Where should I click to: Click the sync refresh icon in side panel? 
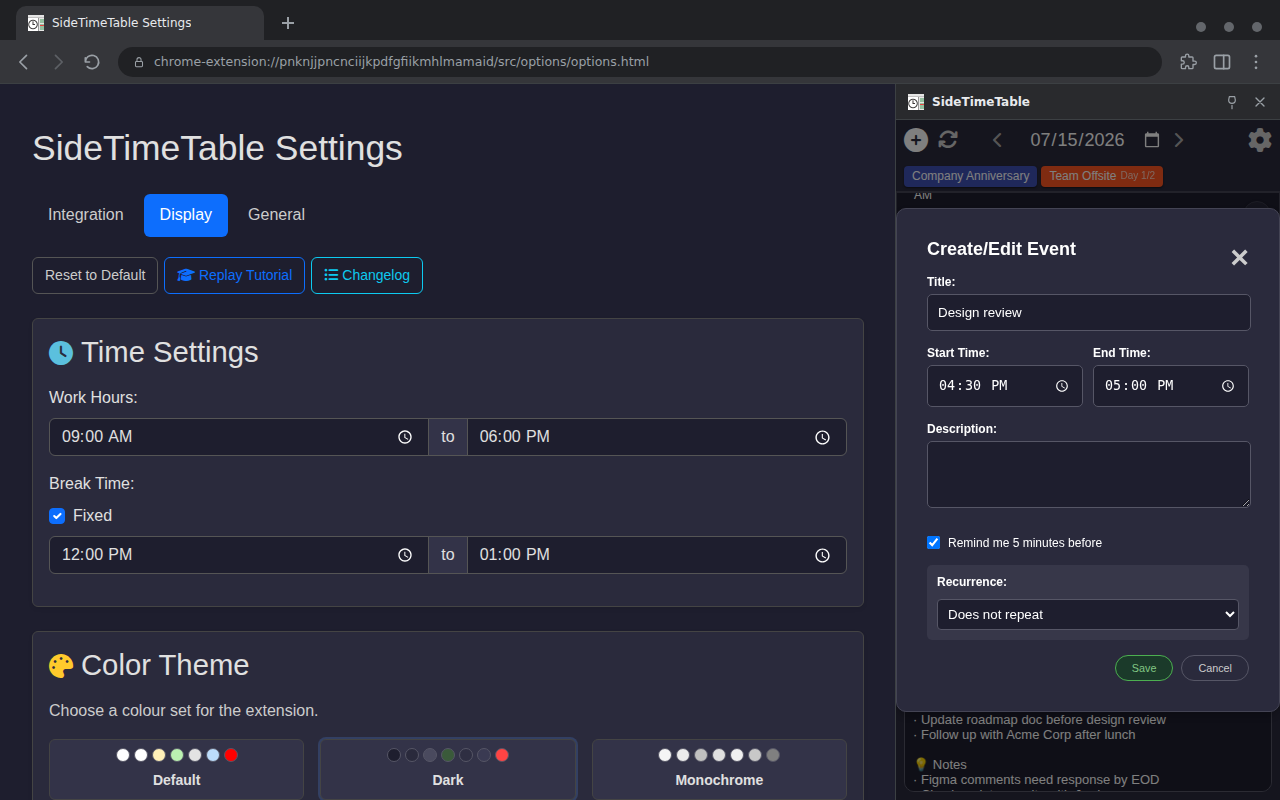(948, 140)
